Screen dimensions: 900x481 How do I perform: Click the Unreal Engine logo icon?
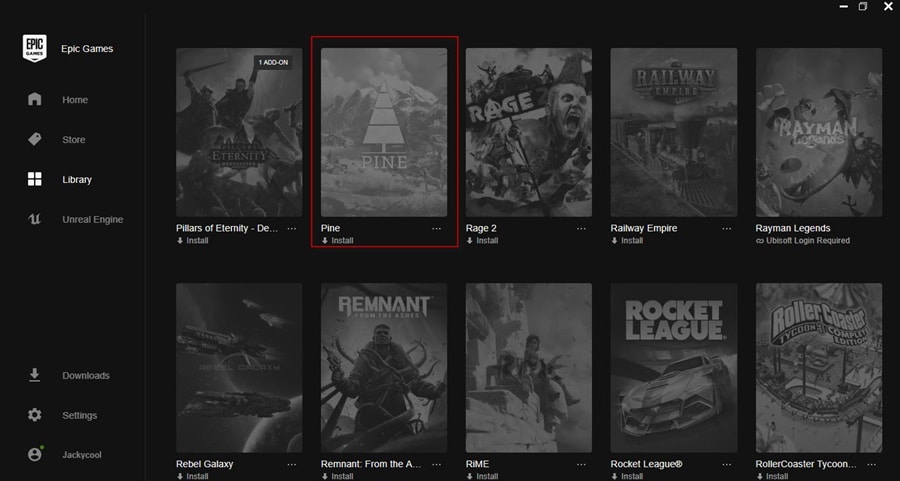34,219
